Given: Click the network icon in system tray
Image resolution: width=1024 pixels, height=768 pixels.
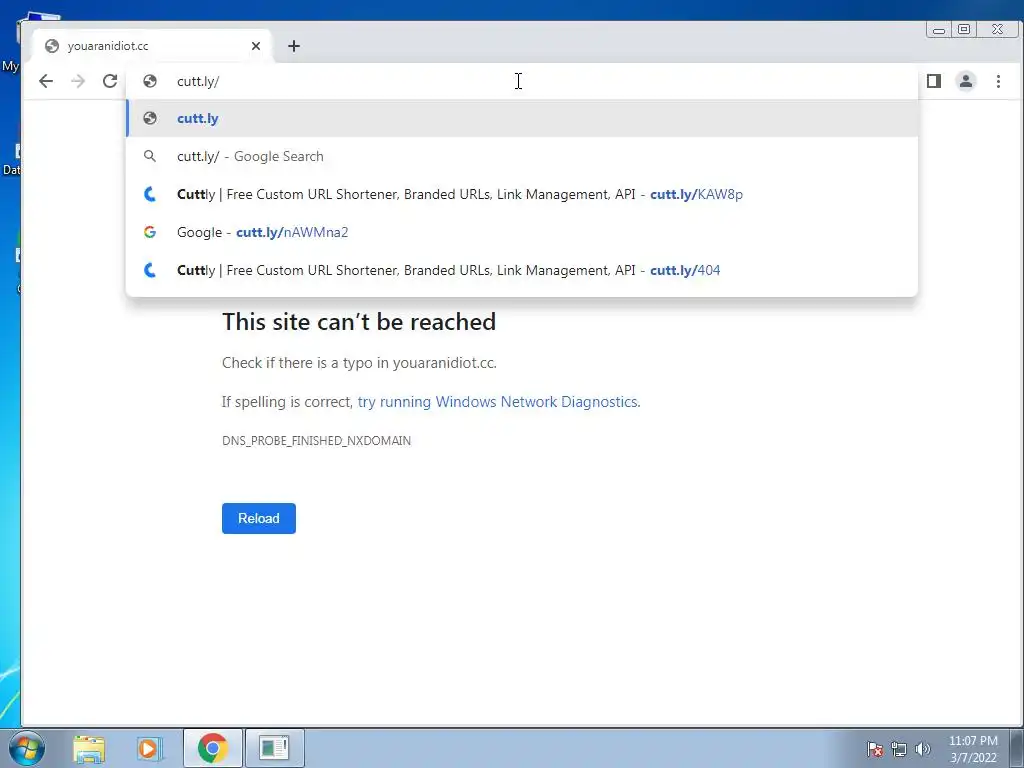Looking at the screenshot, I should pos(899,749).
